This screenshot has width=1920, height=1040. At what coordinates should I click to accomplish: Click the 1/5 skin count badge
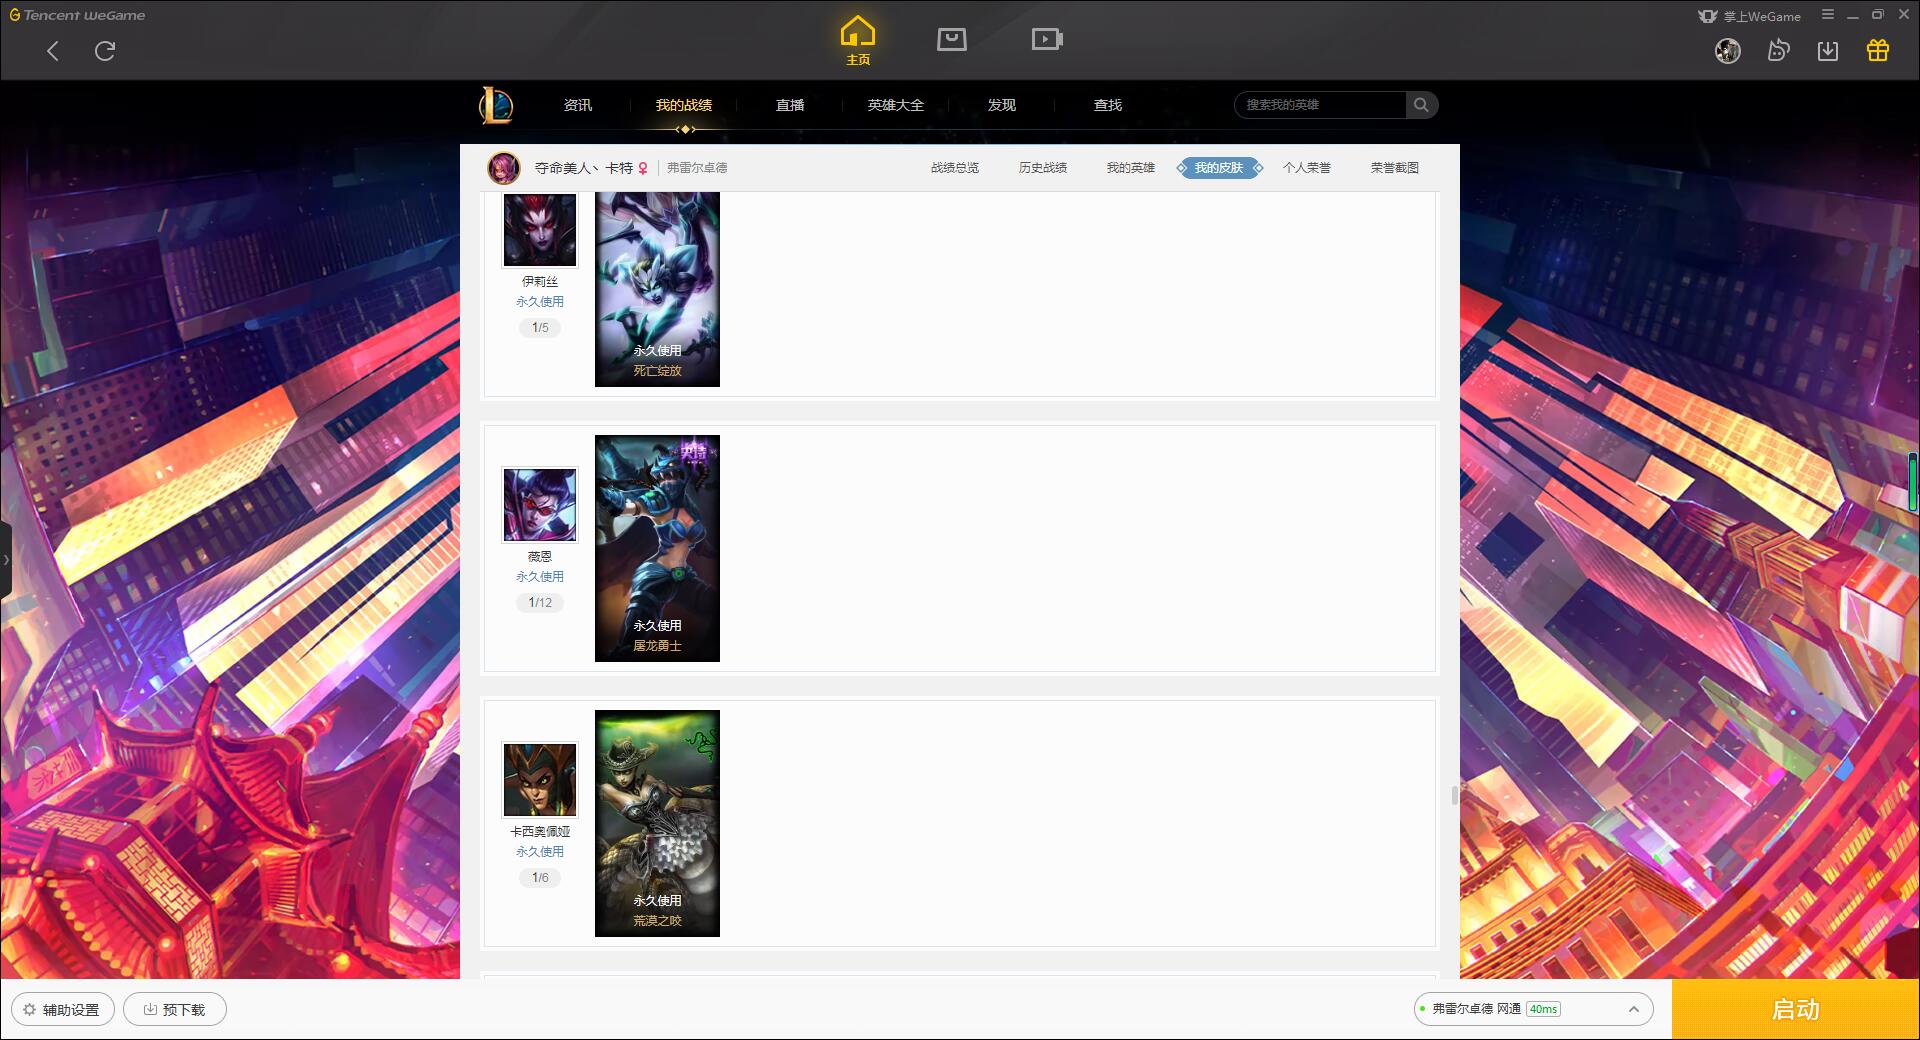540,328
